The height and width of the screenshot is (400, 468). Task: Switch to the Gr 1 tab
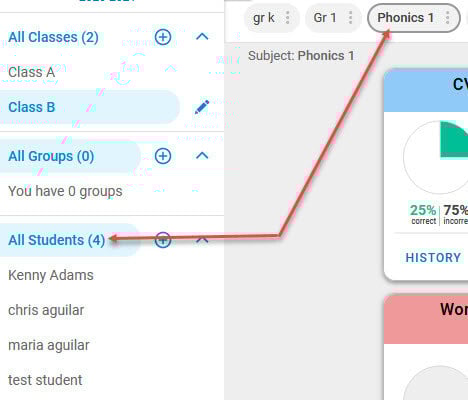pyautogui.click(x=325, y=18)
